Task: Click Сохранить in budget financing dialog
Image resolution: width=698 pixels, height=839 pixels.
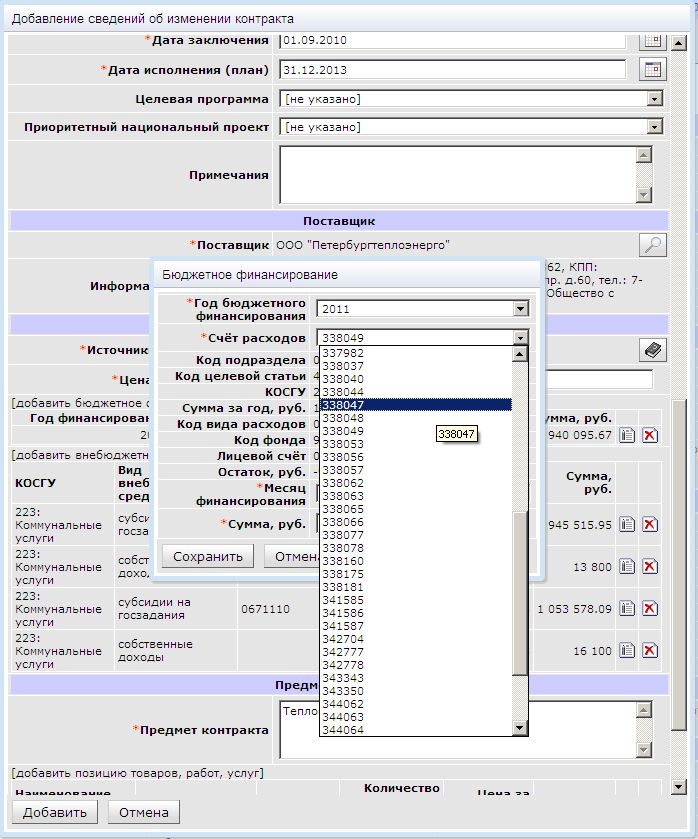Action: (208, 556)
